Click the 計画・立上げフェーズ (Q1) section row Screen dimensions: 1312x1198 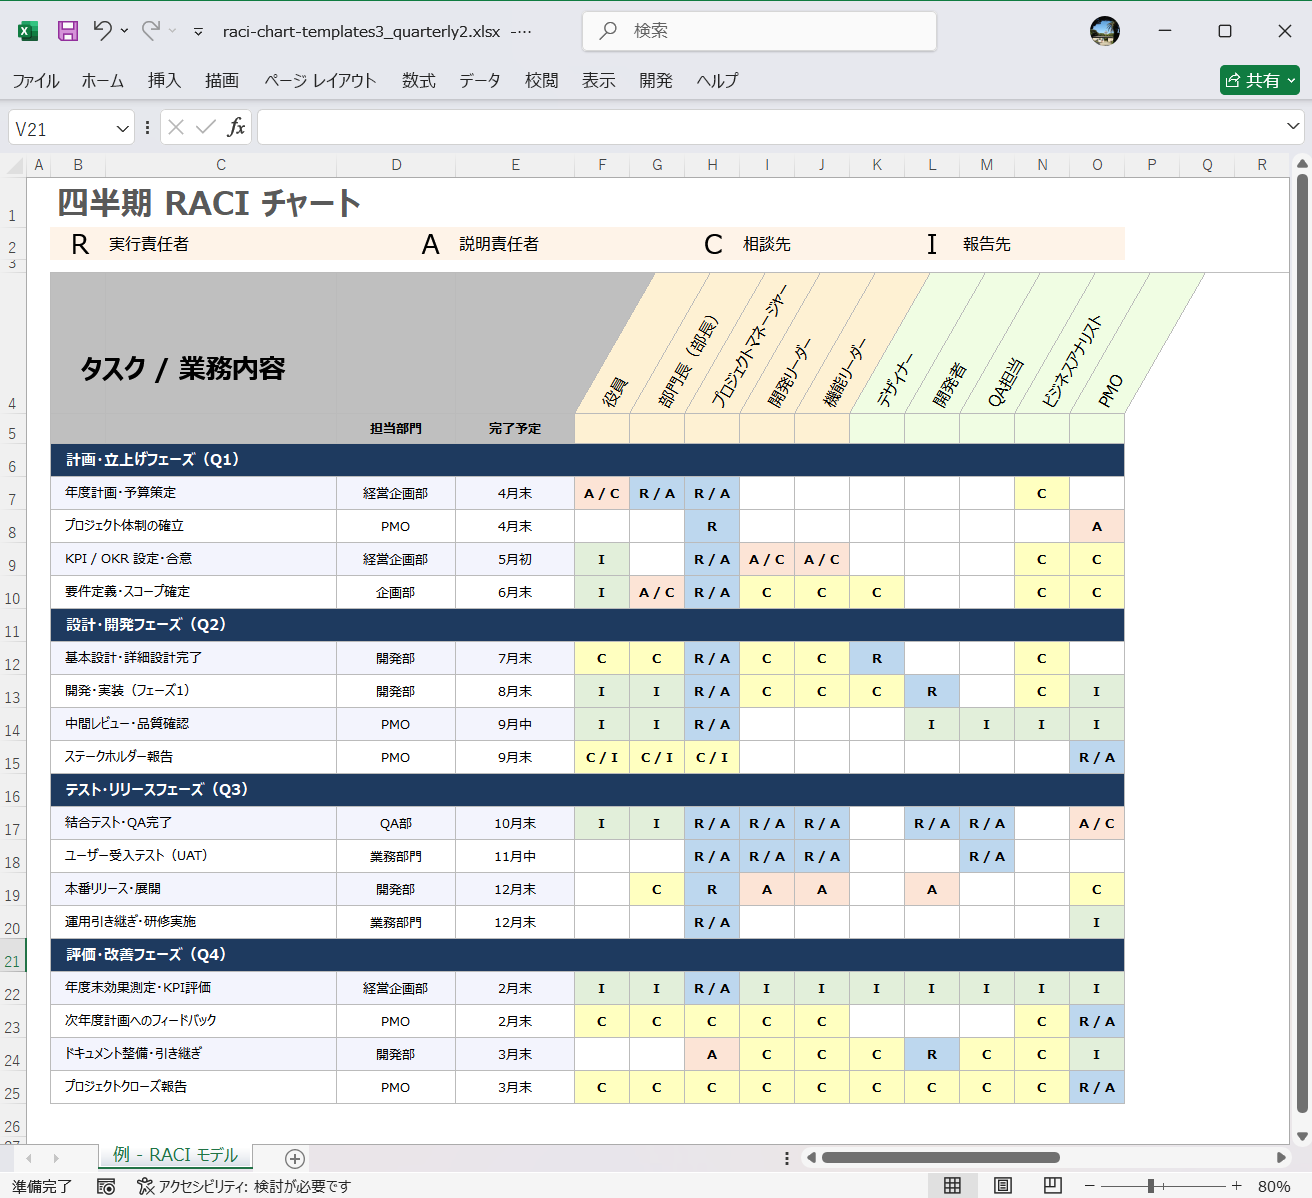(587, 460)
